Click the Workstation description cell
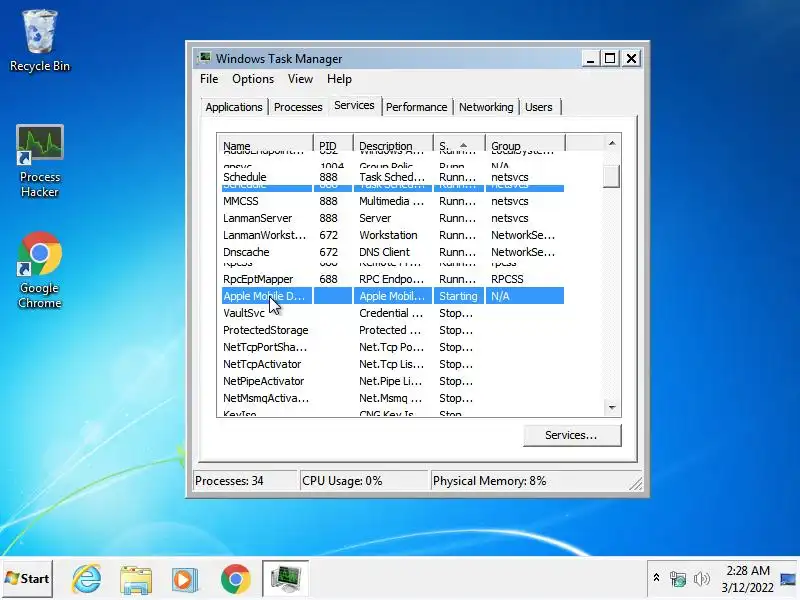 point(388,235)
